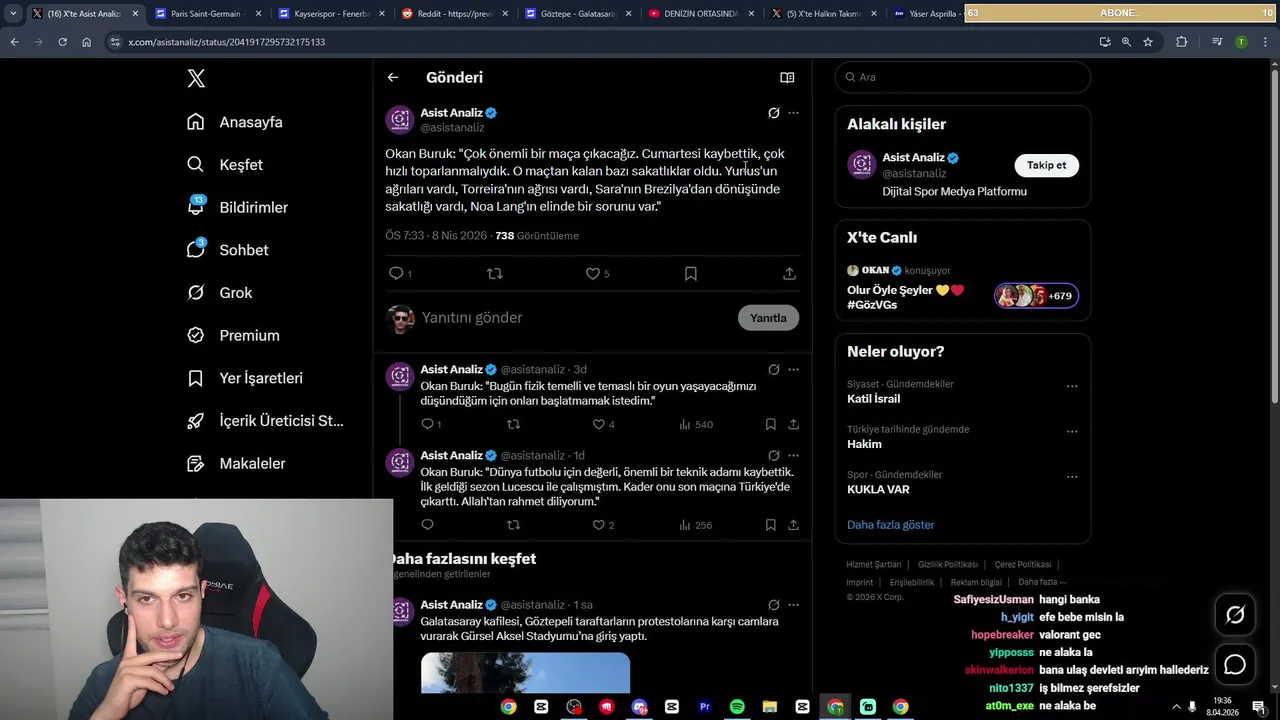Open the browser extensions puzzle icon
Image resolution: width=1280 pixels, height=720 pixels.
tap(1181, 42)
